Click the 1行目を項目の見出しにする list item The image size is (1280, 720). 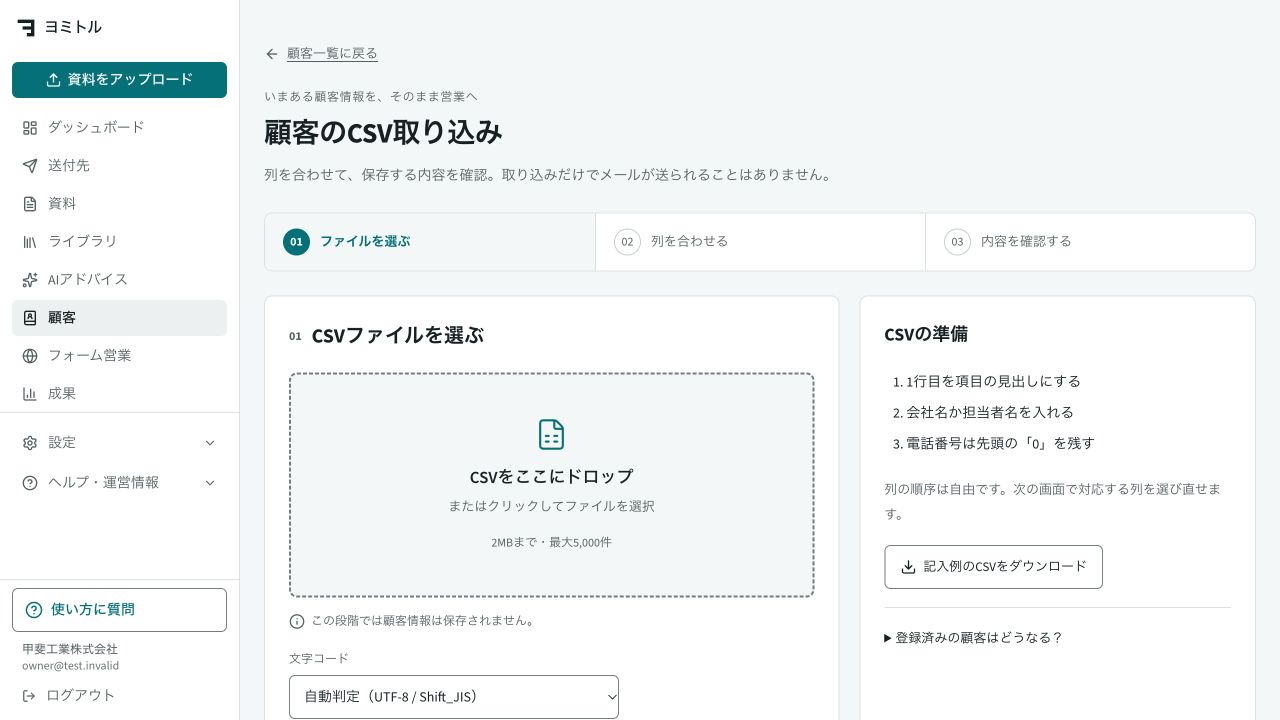[993, 381]
